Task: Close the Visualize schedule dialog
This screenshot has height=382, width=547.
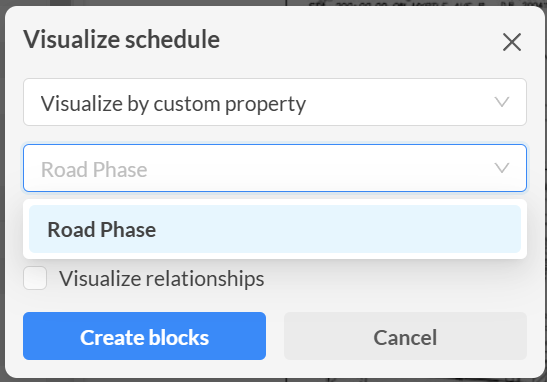Action: 512,42
